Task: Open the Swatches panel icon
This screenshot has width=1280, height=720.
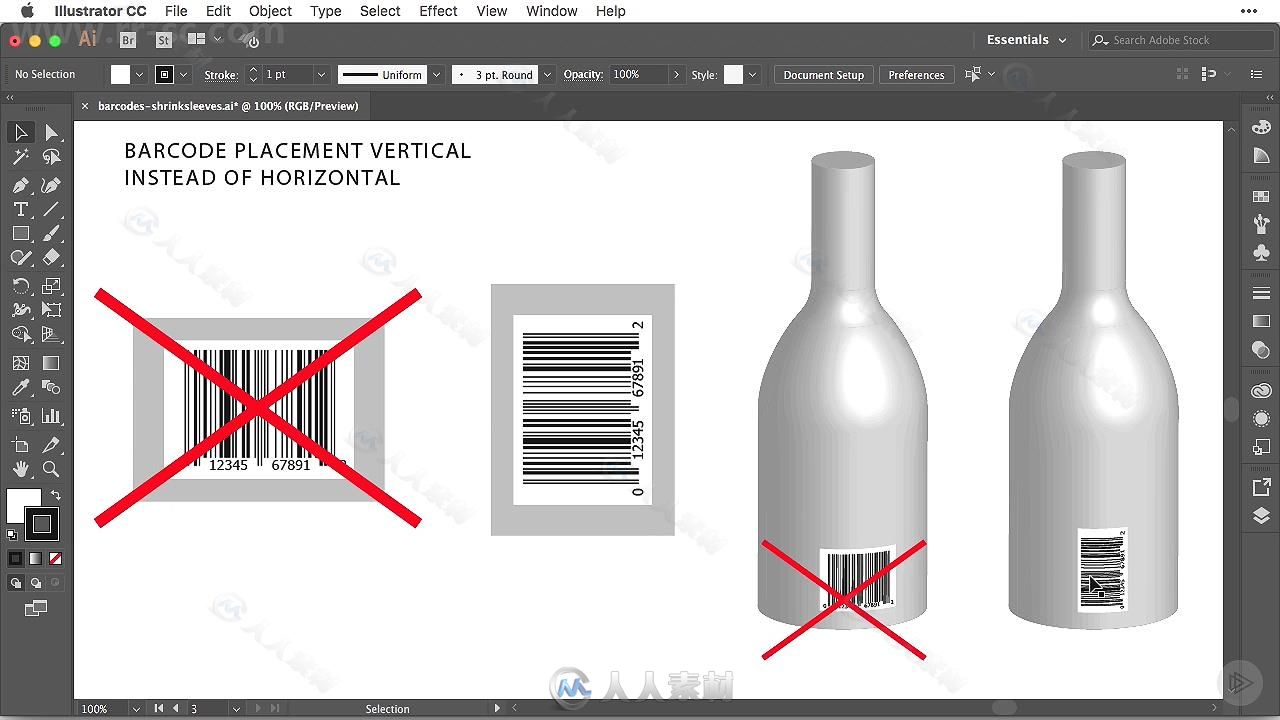Action: tap(1261, 196)
